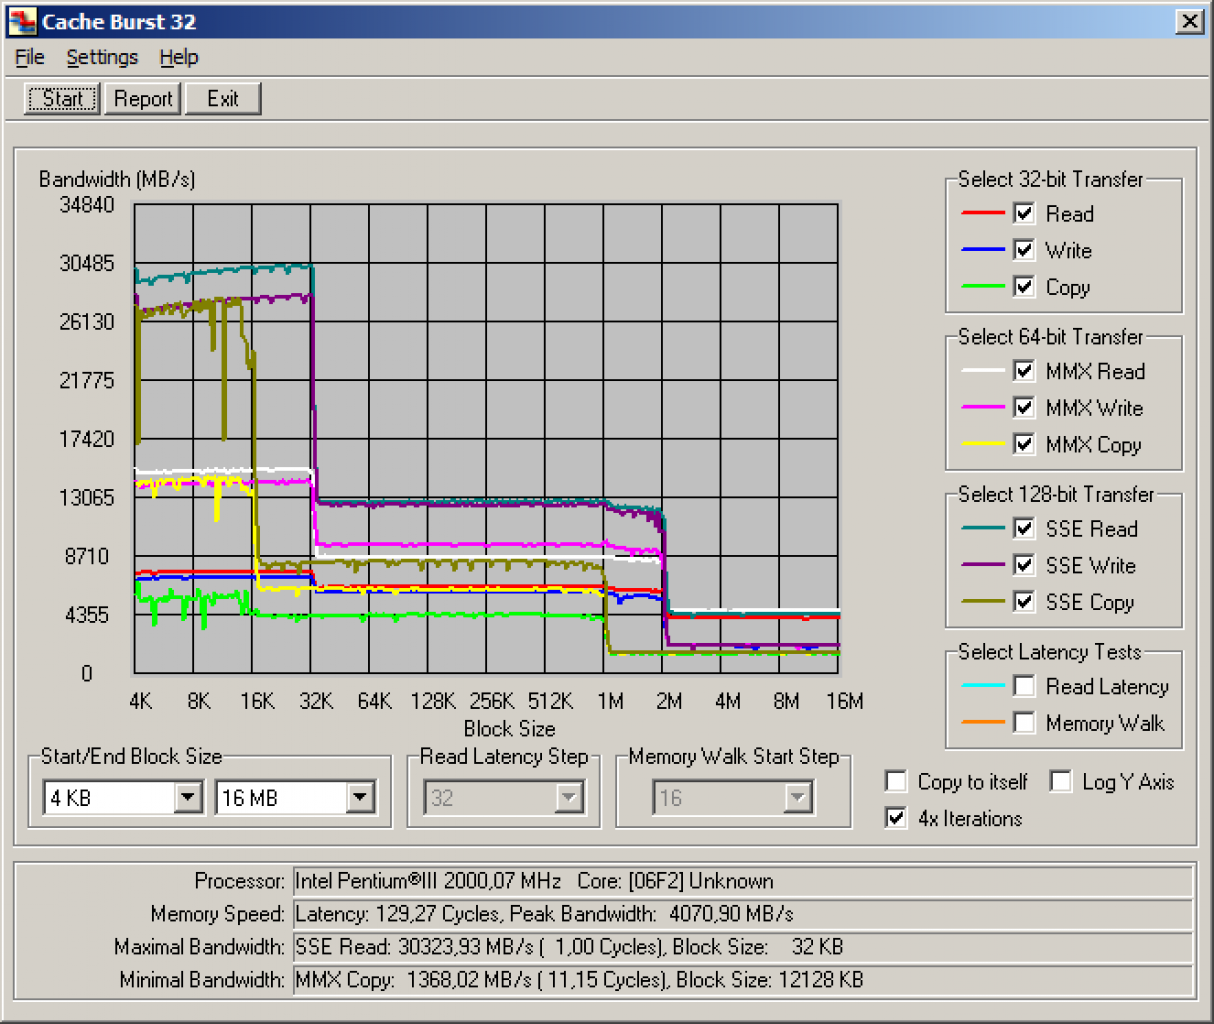Click the magenta MMX Write line swatch
Screen dimensions: 1214x1024
point(982,408)
